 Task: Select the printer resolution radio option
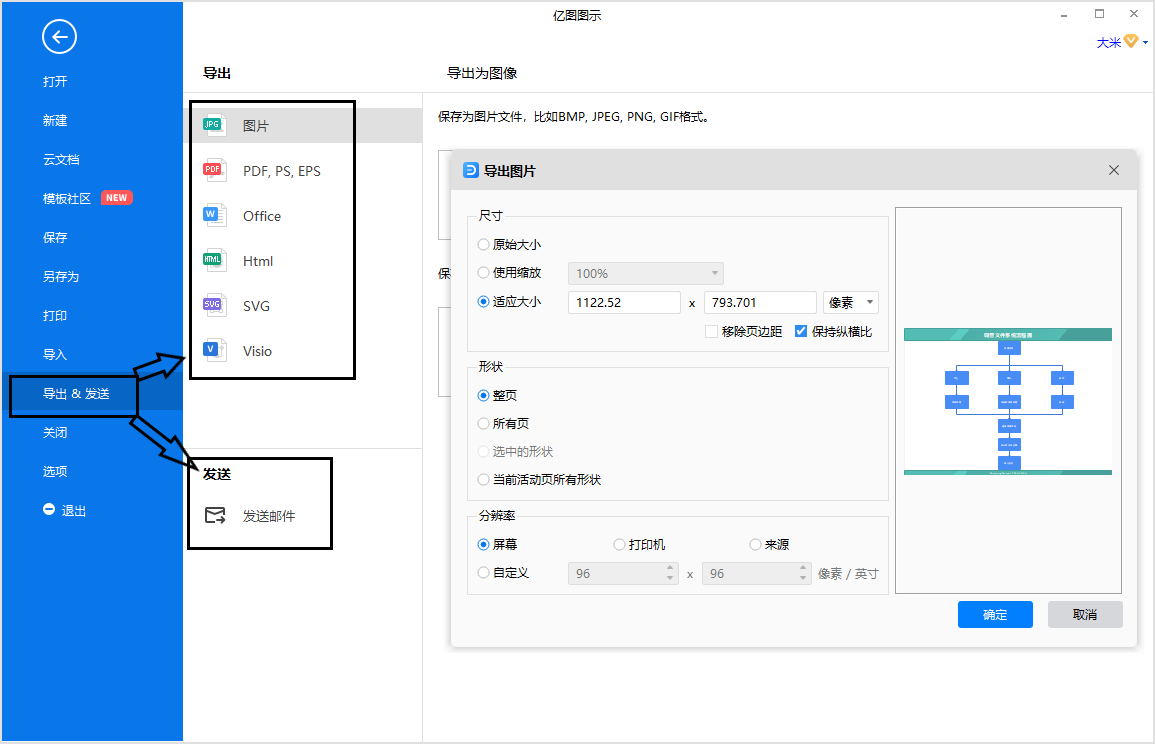click(619, 544)
